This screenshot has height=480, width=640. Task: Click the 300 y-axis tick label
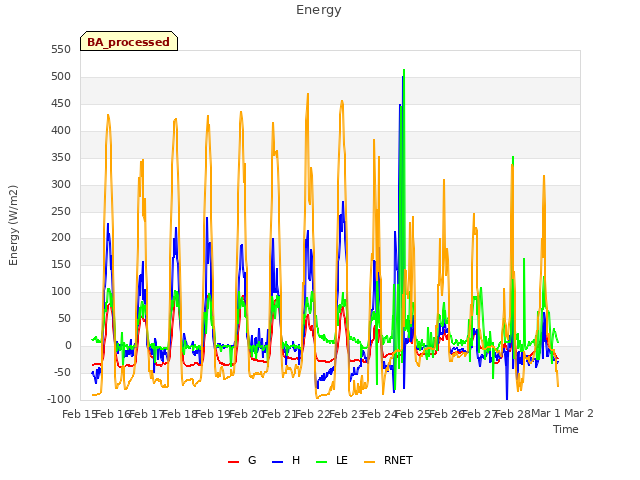(x=61, y=184)
